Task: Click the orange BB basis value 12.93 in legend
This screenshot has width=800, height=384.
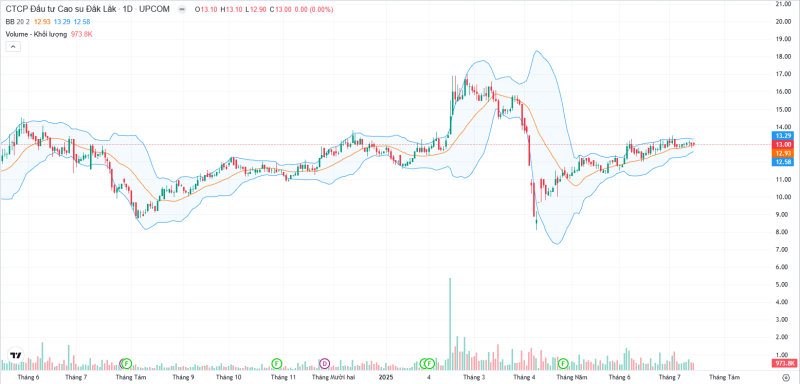Action: point(42,22)
